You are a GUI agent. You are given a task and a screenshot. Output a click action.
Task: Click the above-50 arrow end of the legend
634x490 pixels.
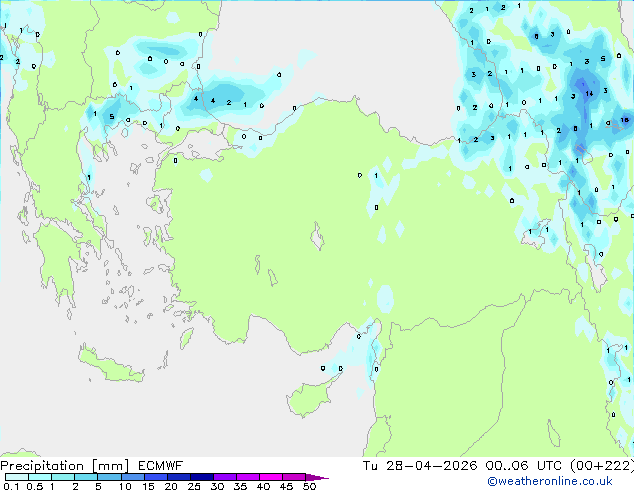[317, 477]
